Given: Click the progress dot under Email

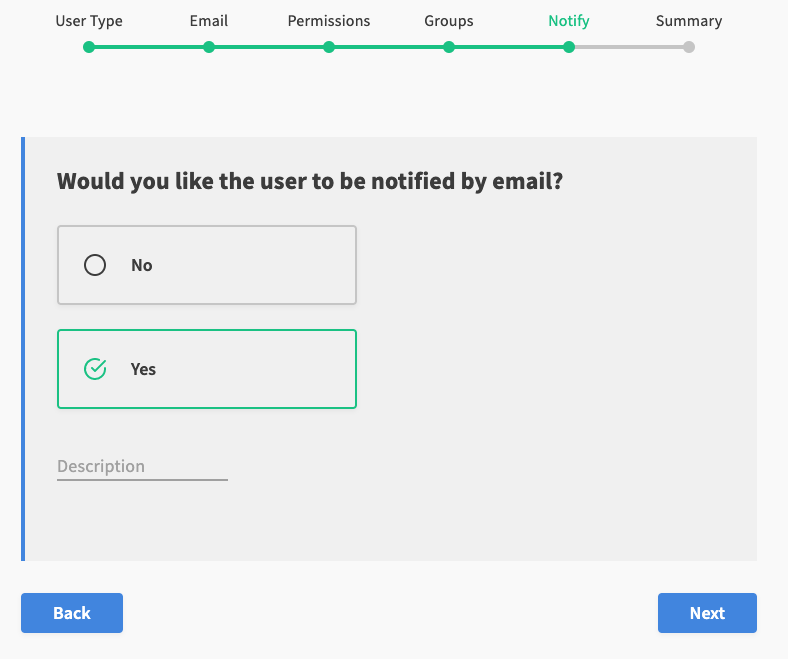Looking at the screenshot, I should tap(209, 47).
